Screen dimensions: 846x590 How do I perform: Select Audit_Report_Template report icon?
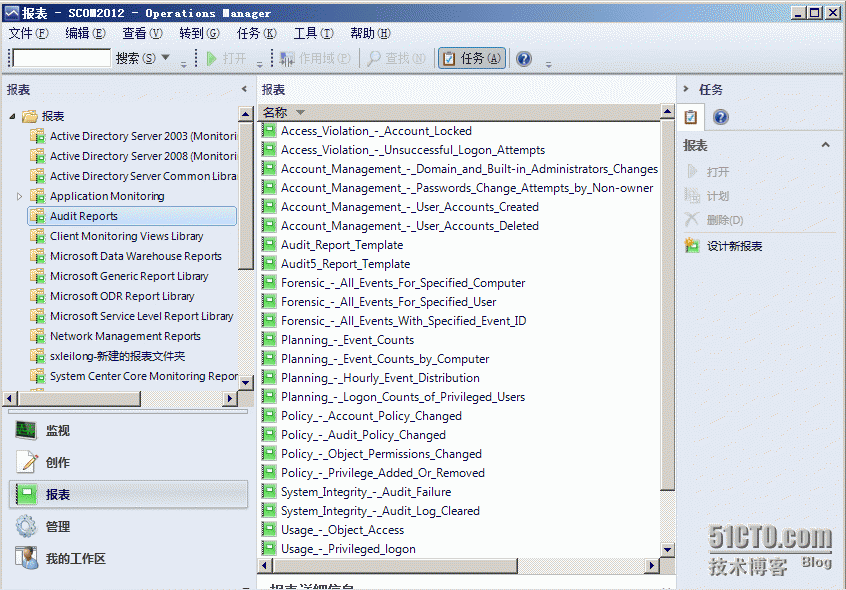point(269,245)
